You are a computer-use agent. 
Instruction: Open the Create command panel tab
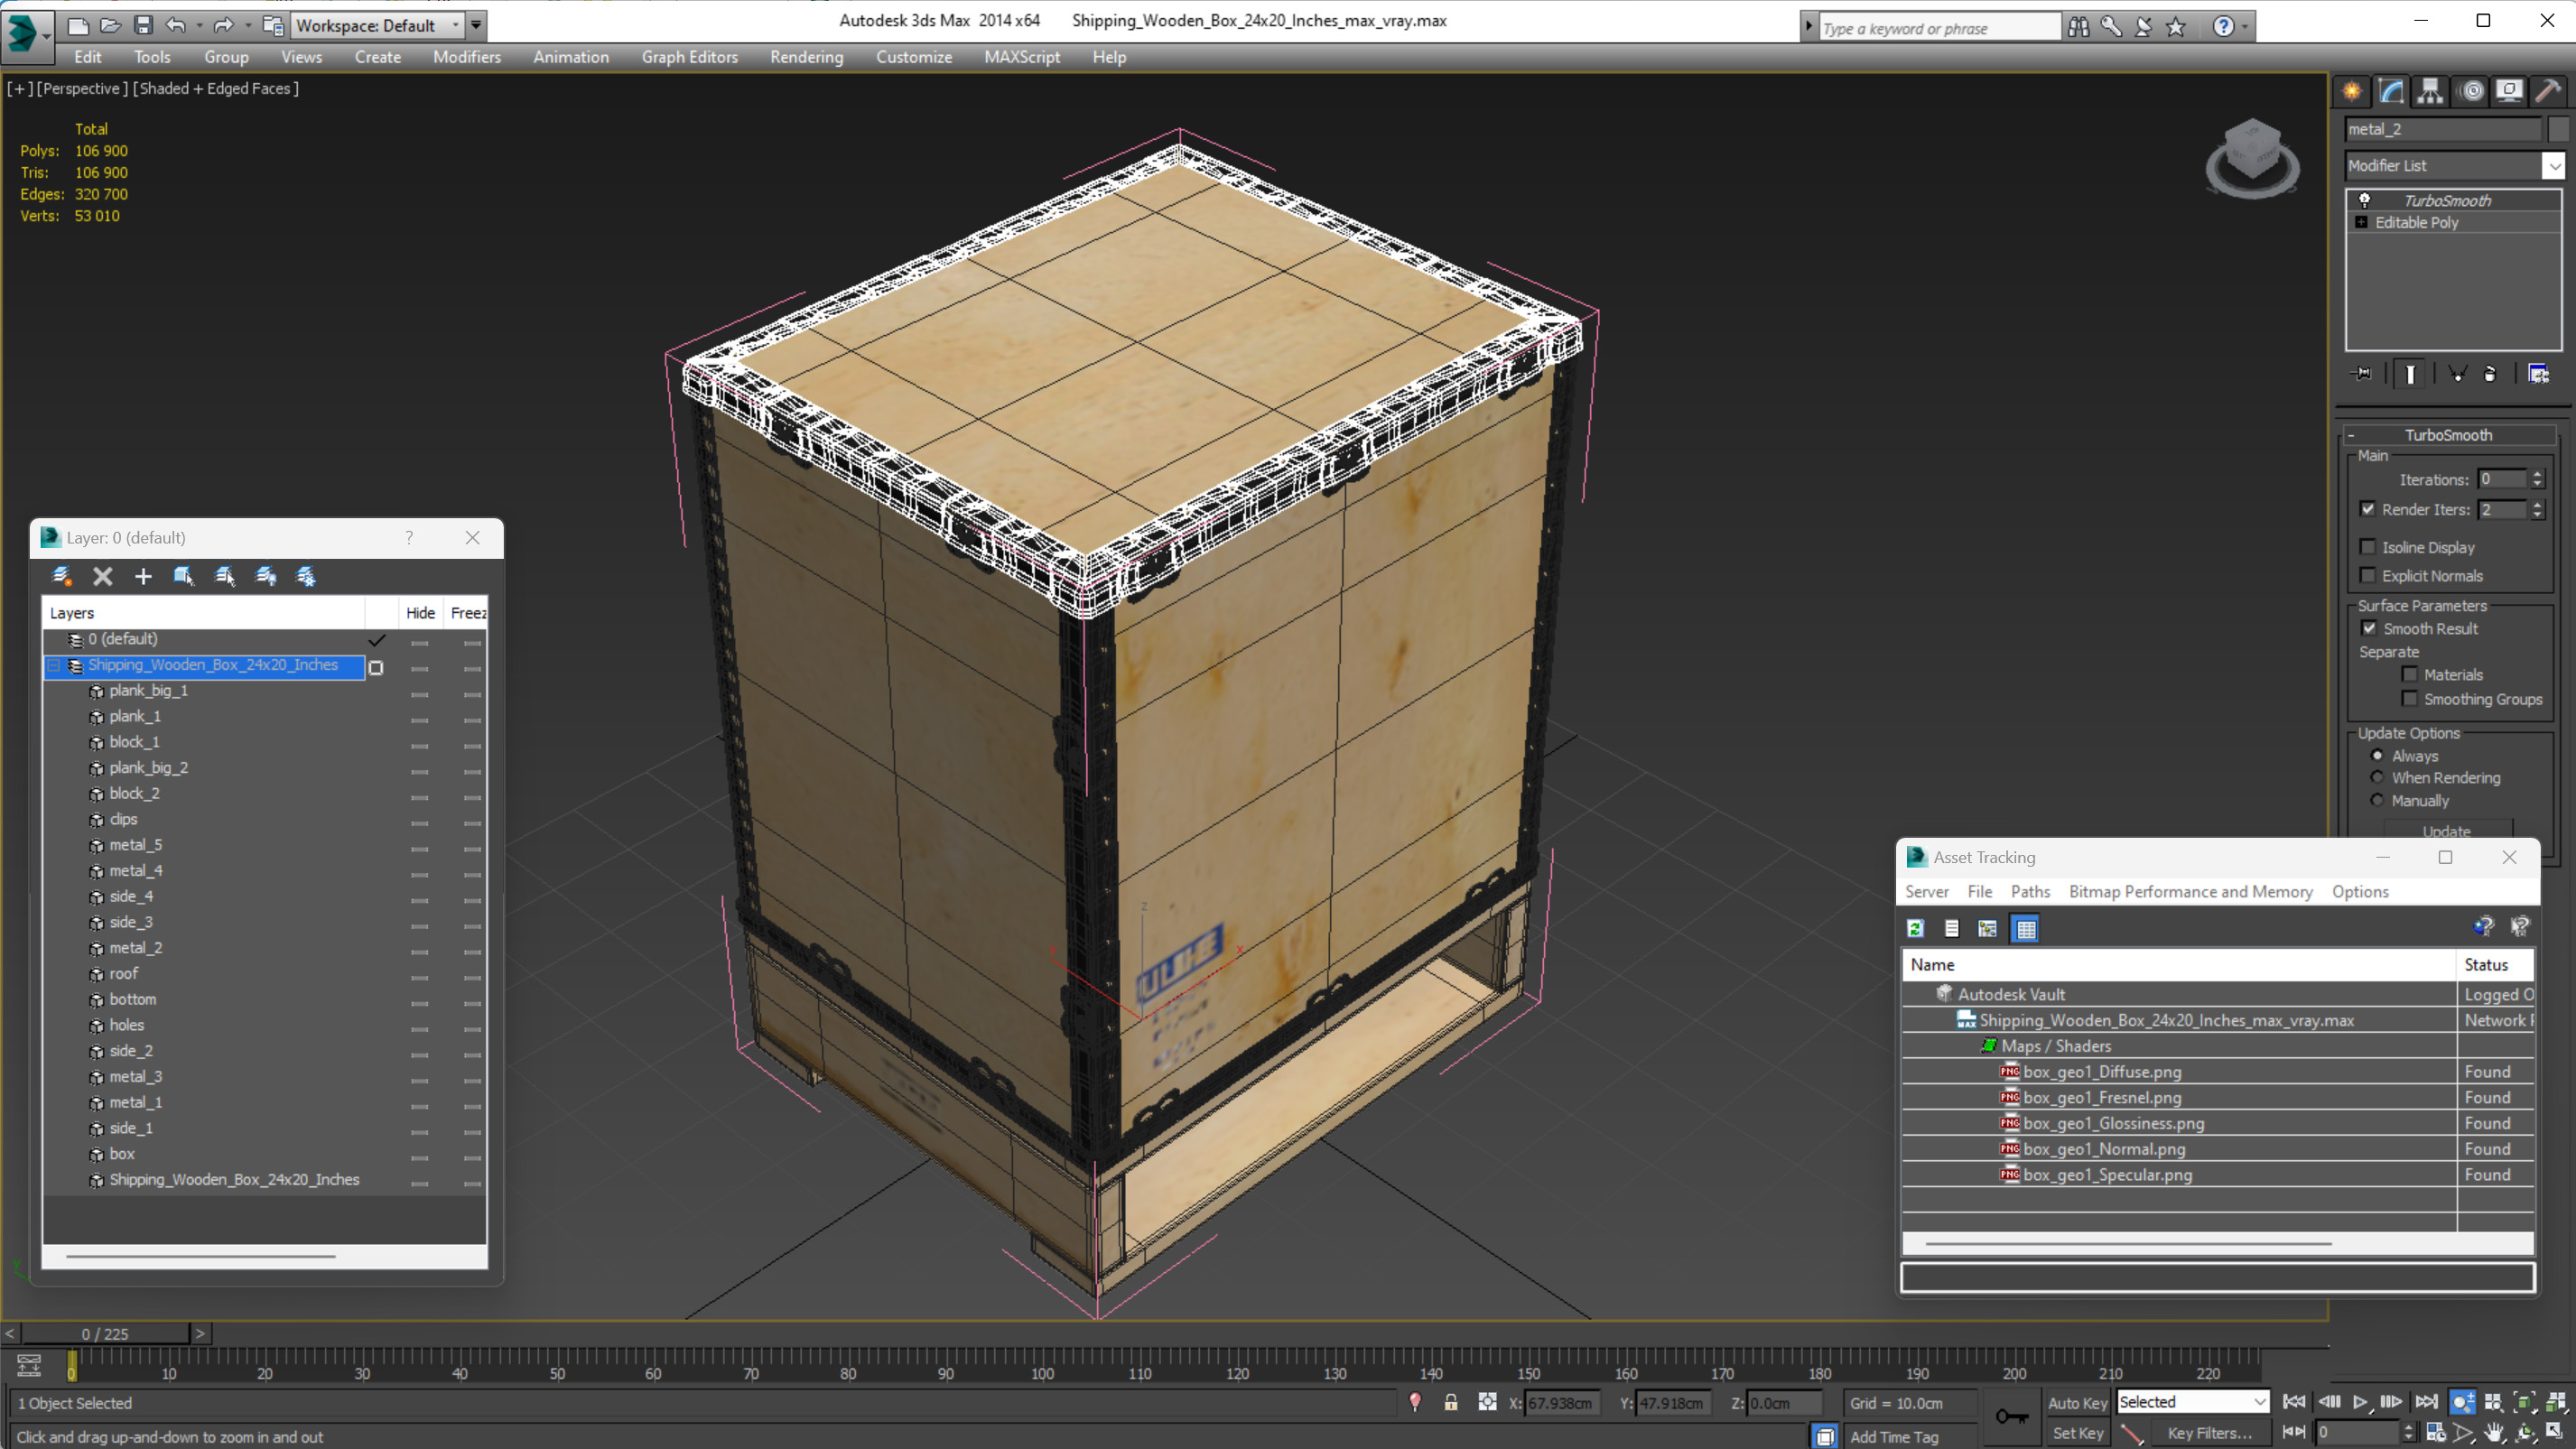click(2352, 92)
